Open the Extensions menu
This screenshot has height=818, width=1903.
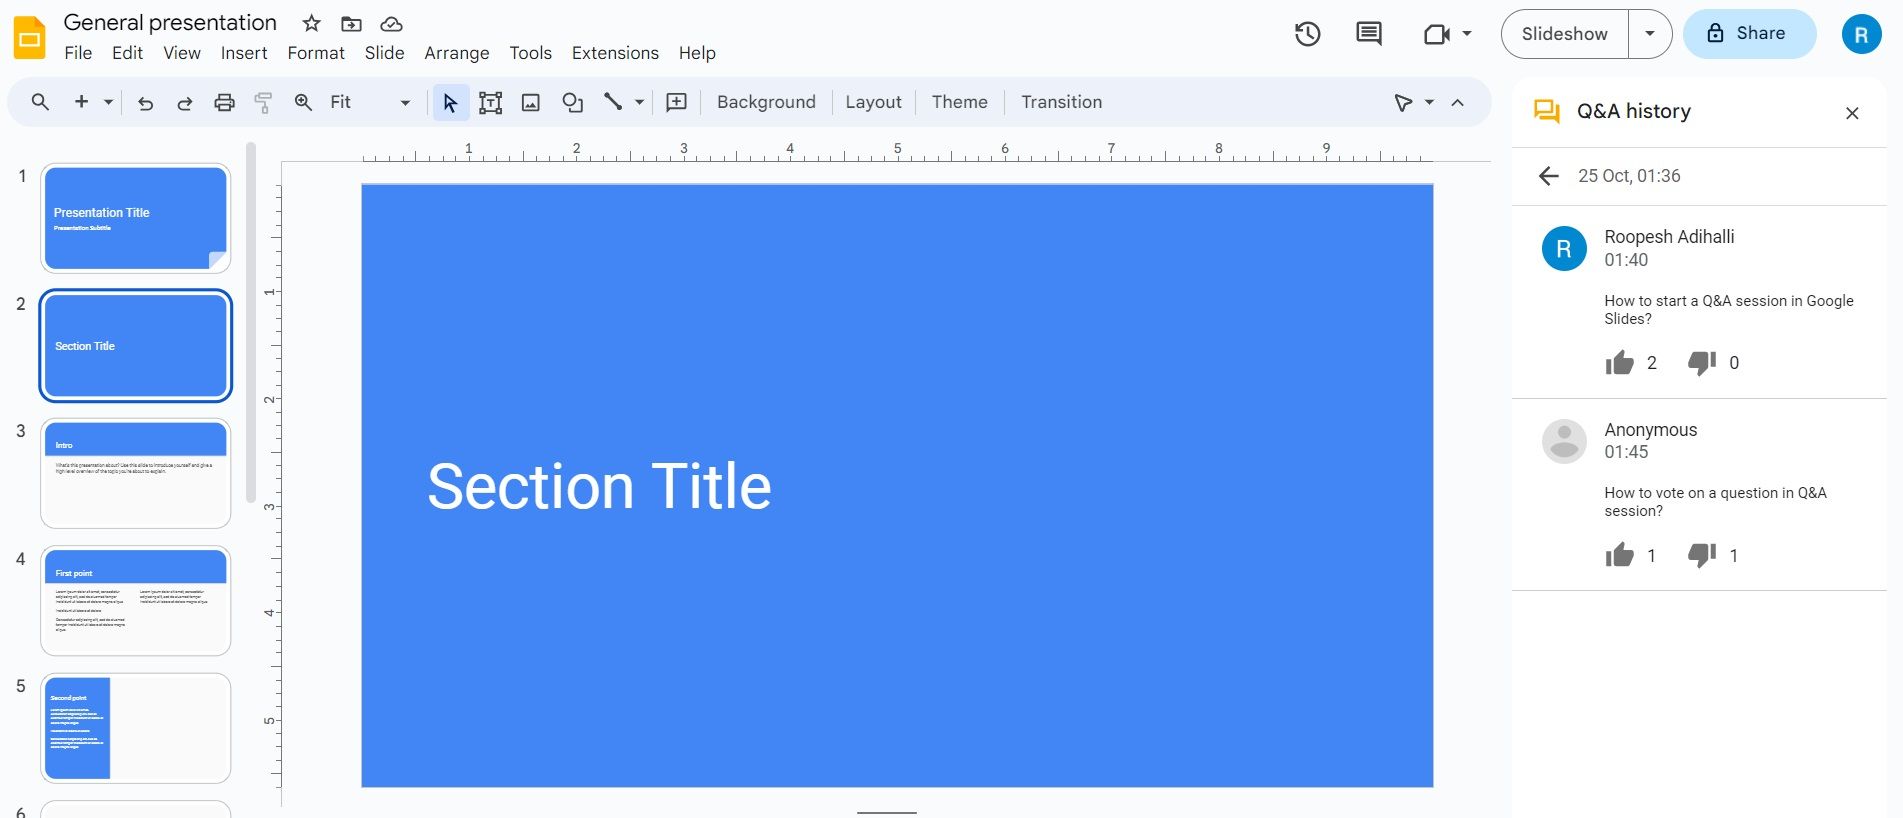[615, 53]
